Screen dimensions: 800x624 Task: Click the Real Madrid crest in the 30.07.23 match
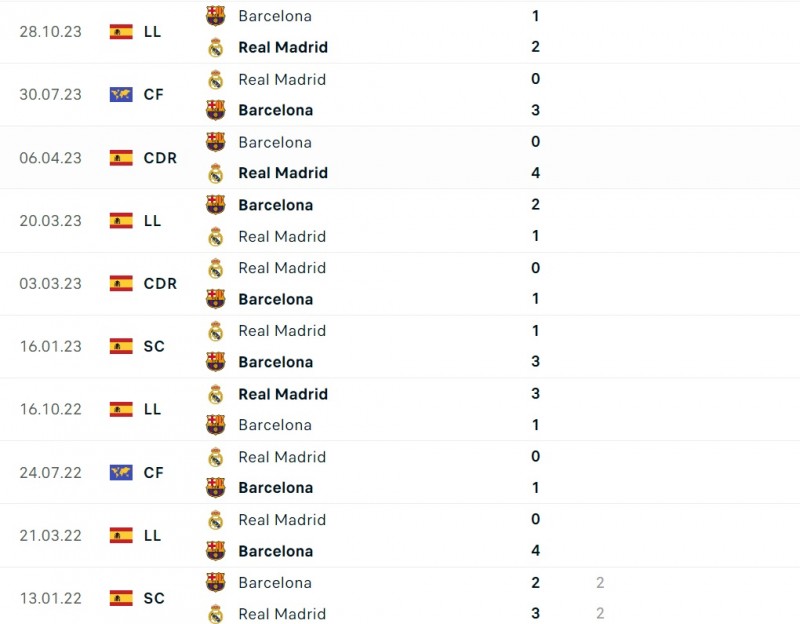(x=216, y=79)
